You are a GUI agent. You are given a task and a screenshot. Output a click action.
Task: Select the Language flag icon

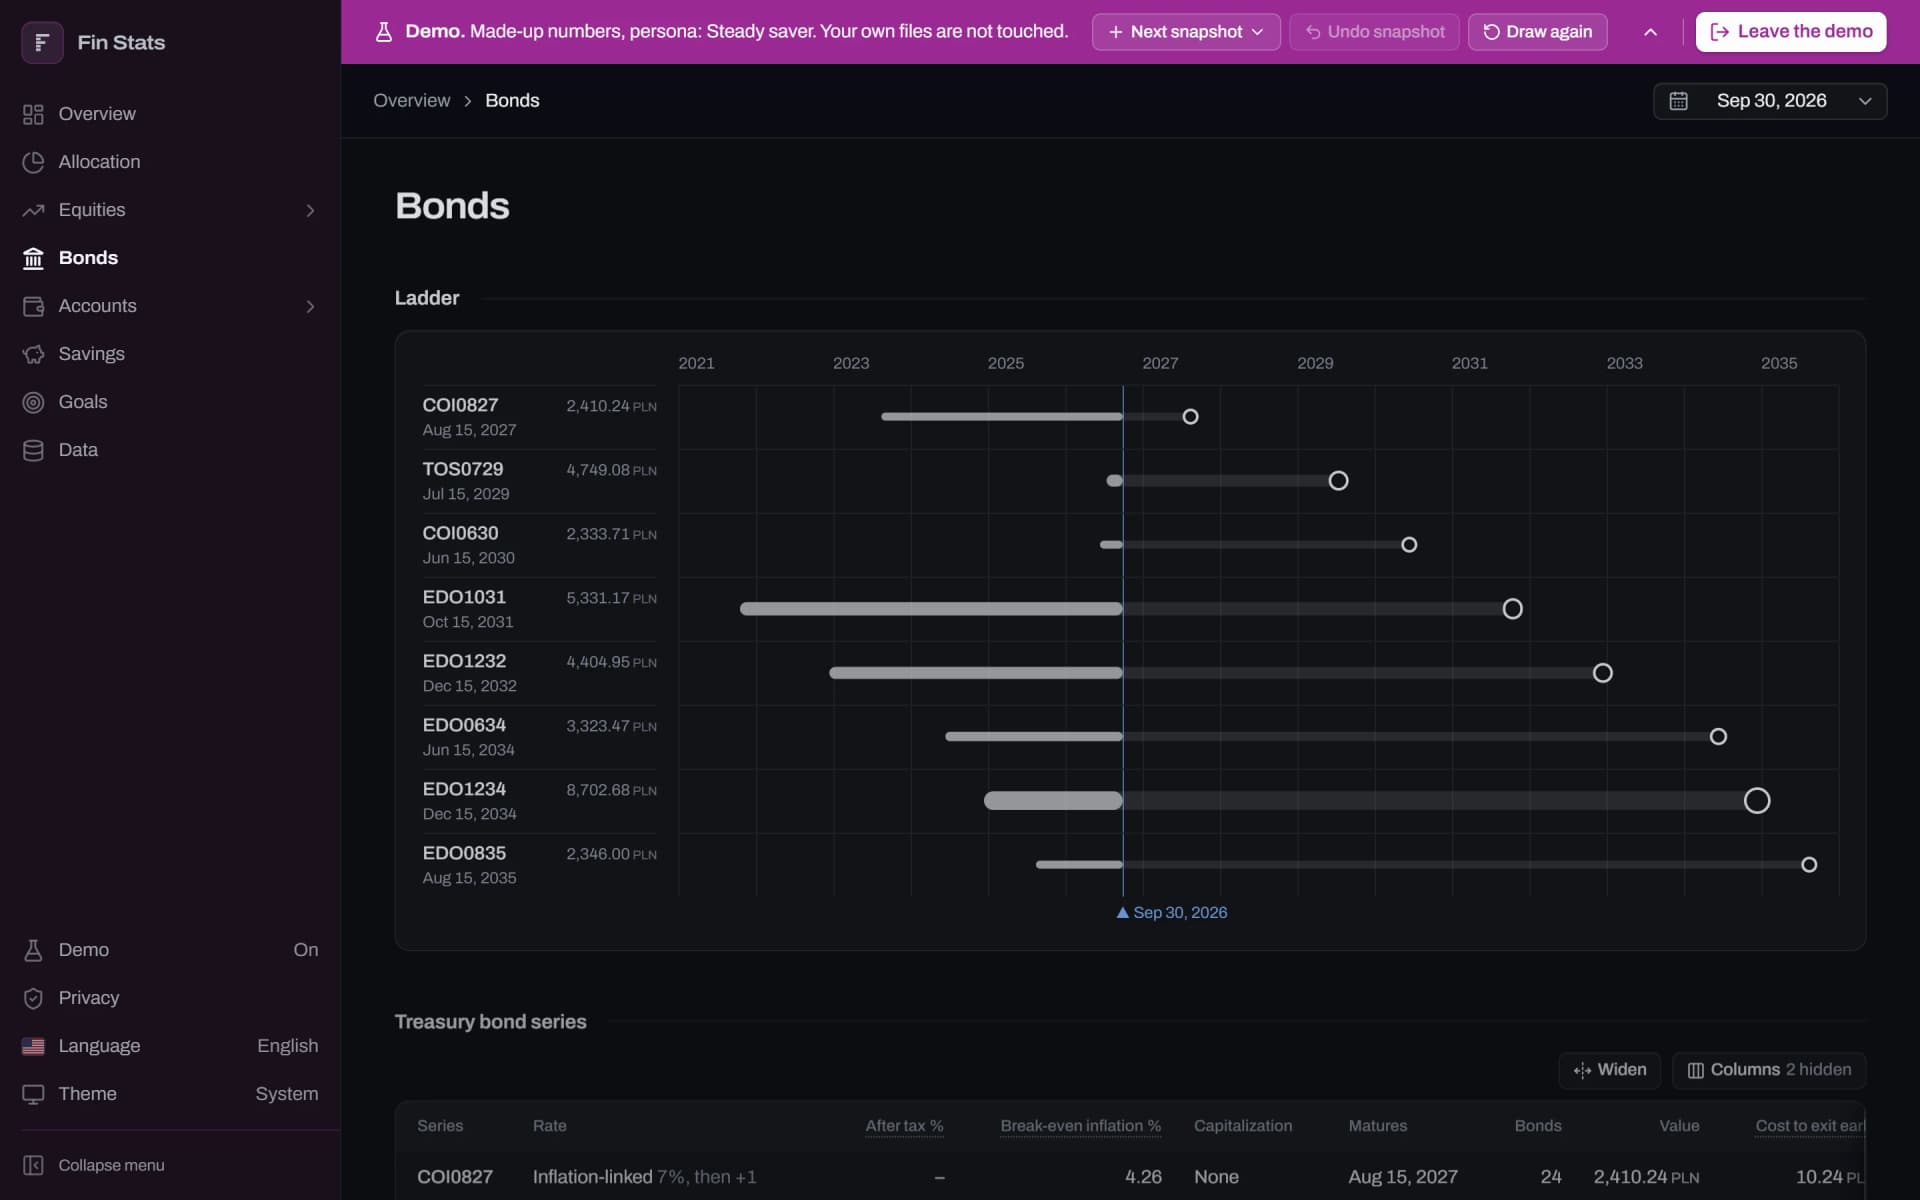[x=33, y=1046]
